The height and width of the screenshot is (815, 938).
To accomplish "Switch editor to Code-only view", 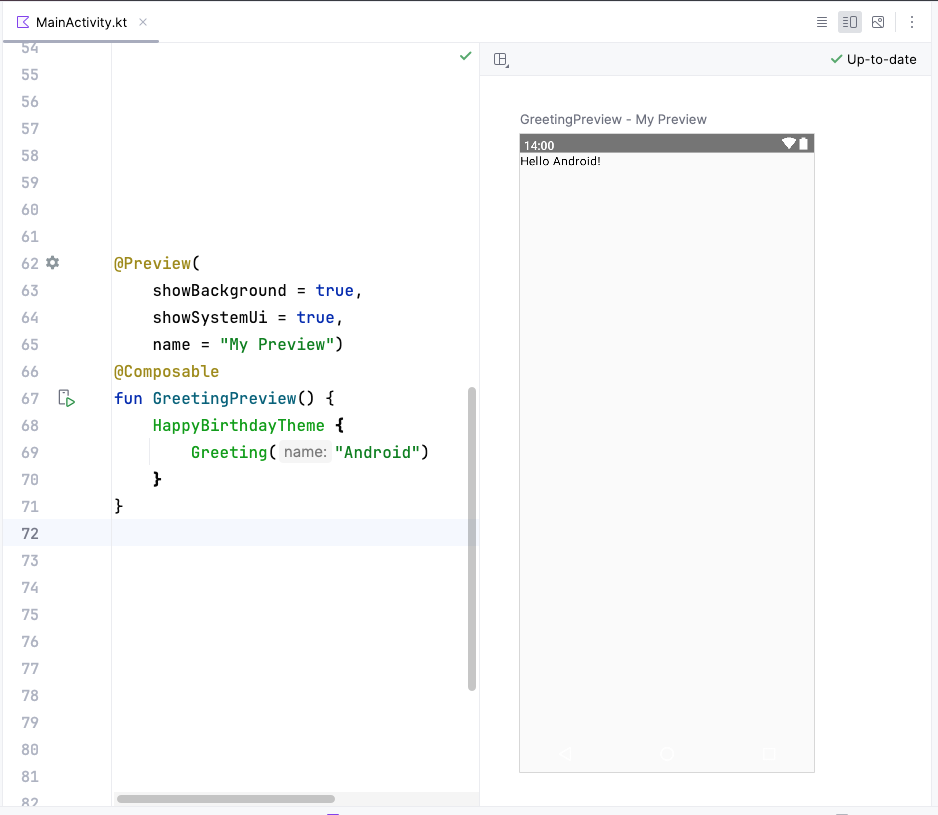I will [x=821, y=22].
